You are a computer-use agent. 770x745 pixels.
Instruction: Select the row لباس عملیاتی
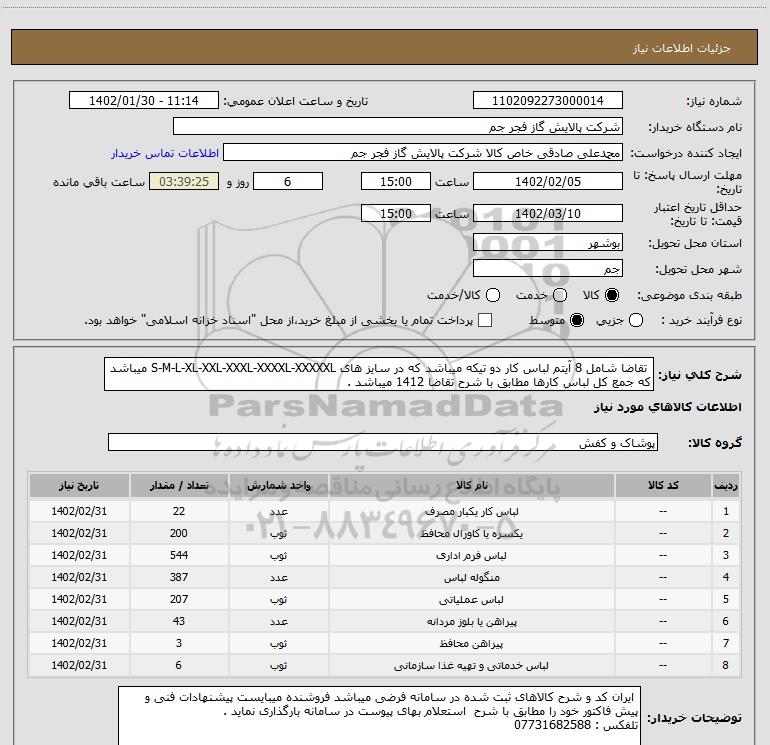pos(385,599)
